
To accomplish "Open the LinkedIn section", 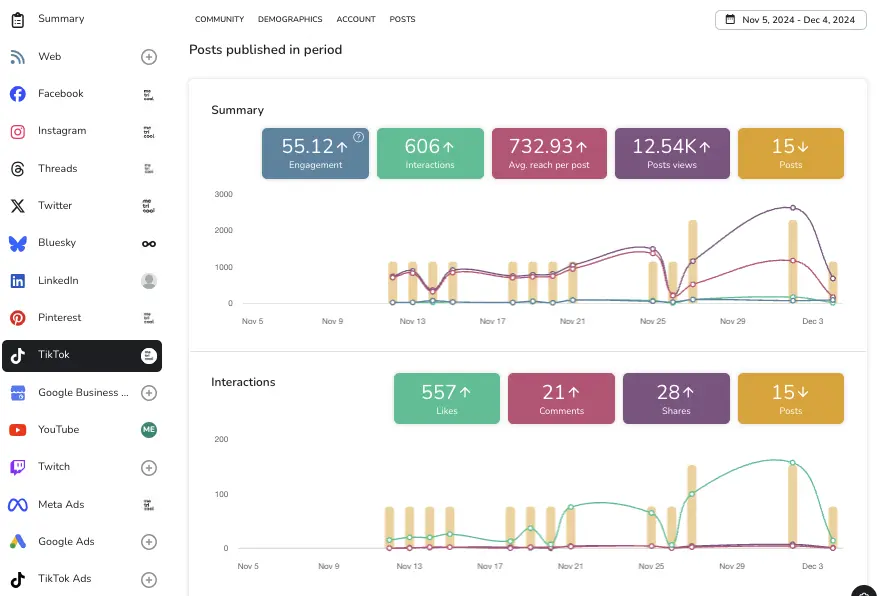I will coord(82,281).
